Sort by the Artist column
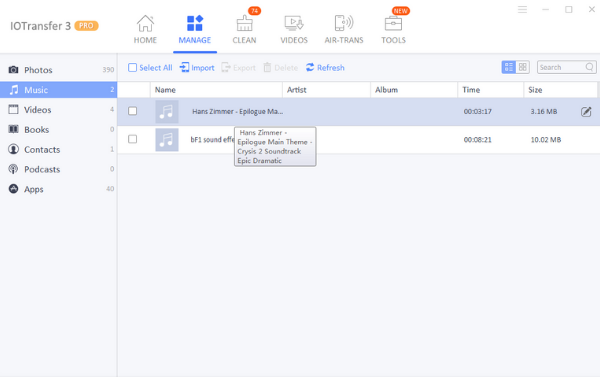The height and width of the screenshot is (377, 600). tap(326, 90)
